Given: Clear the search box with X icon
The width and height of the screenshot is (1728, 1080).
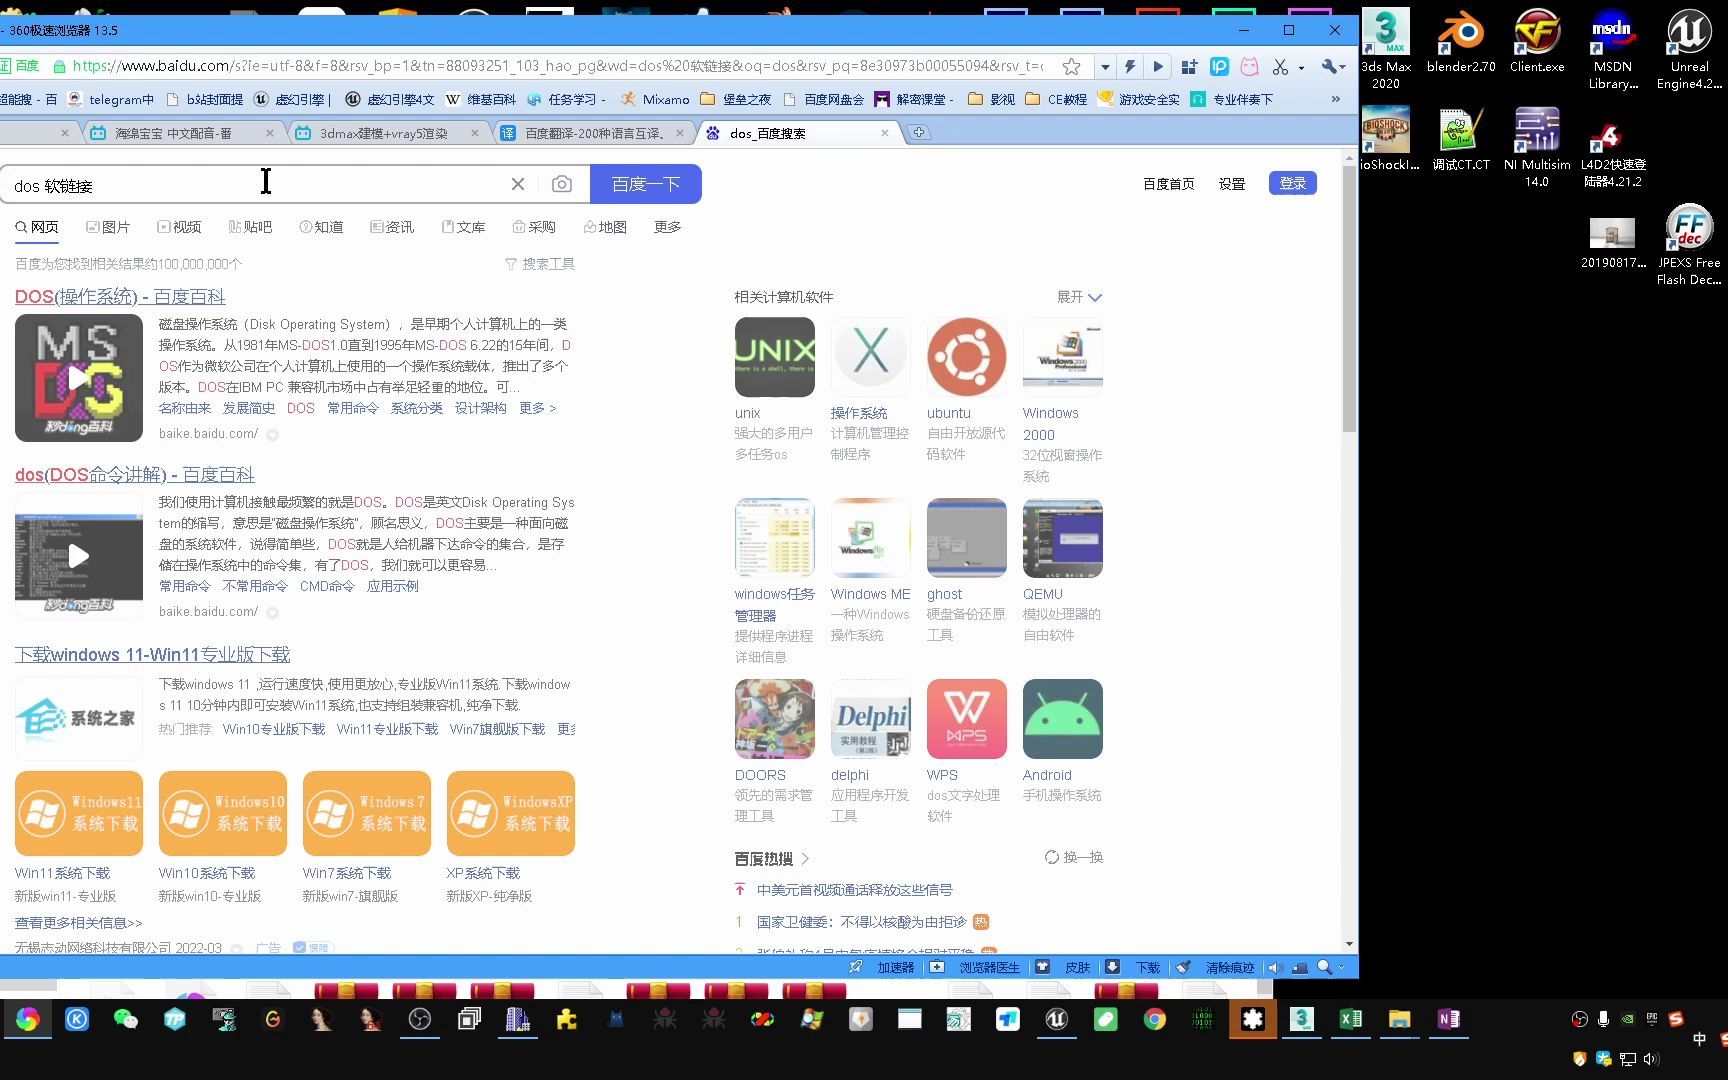Looking at the screenshot, I should [x=518, y=184].
